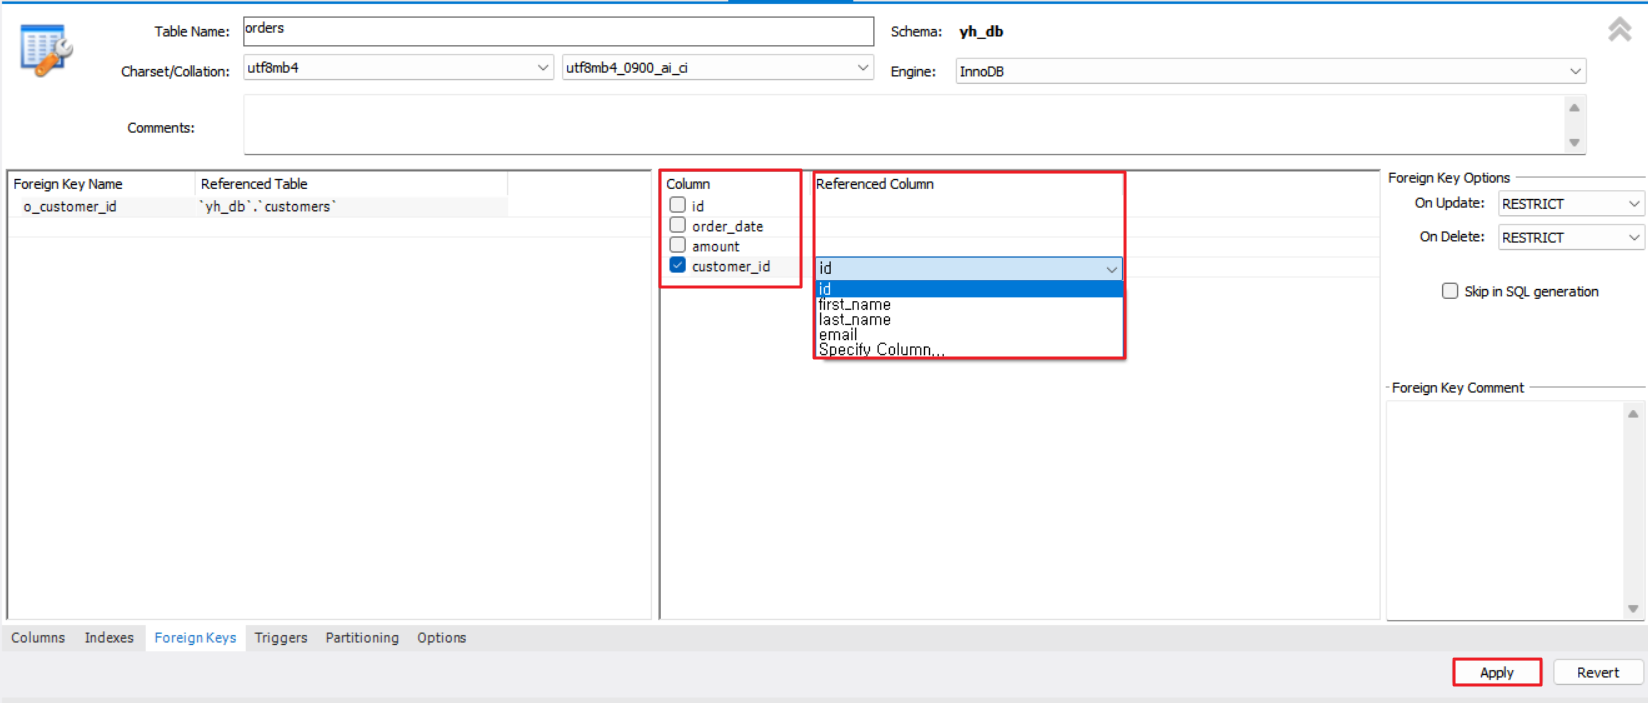1648x703 pixels.
Task: Switch to the Partitioning tab
Action: point(362,638)
